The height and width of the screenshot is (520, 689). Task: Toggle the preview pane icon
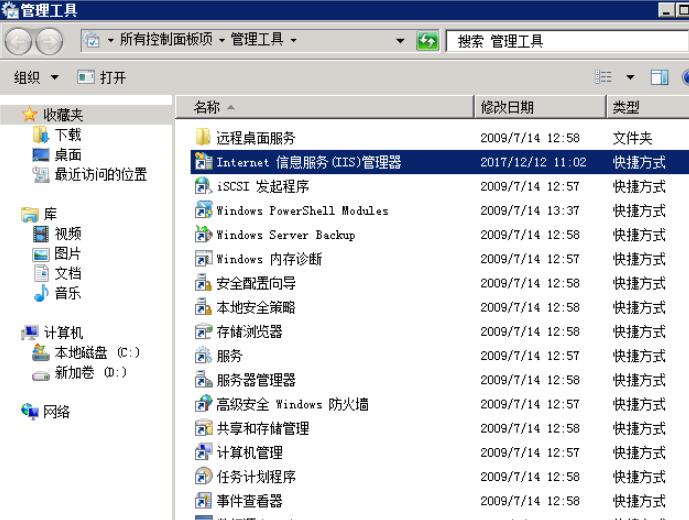(659, 77)
